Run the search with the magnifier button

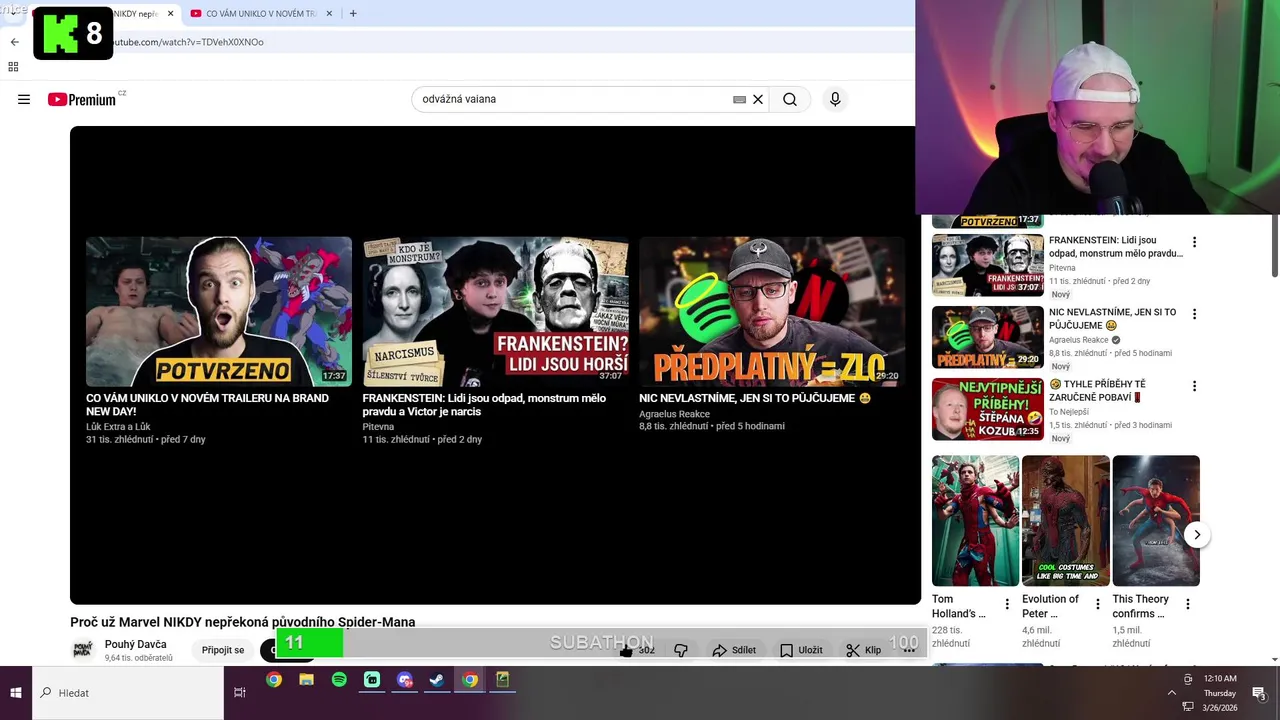pyautogui.click(x=790, y=99)
